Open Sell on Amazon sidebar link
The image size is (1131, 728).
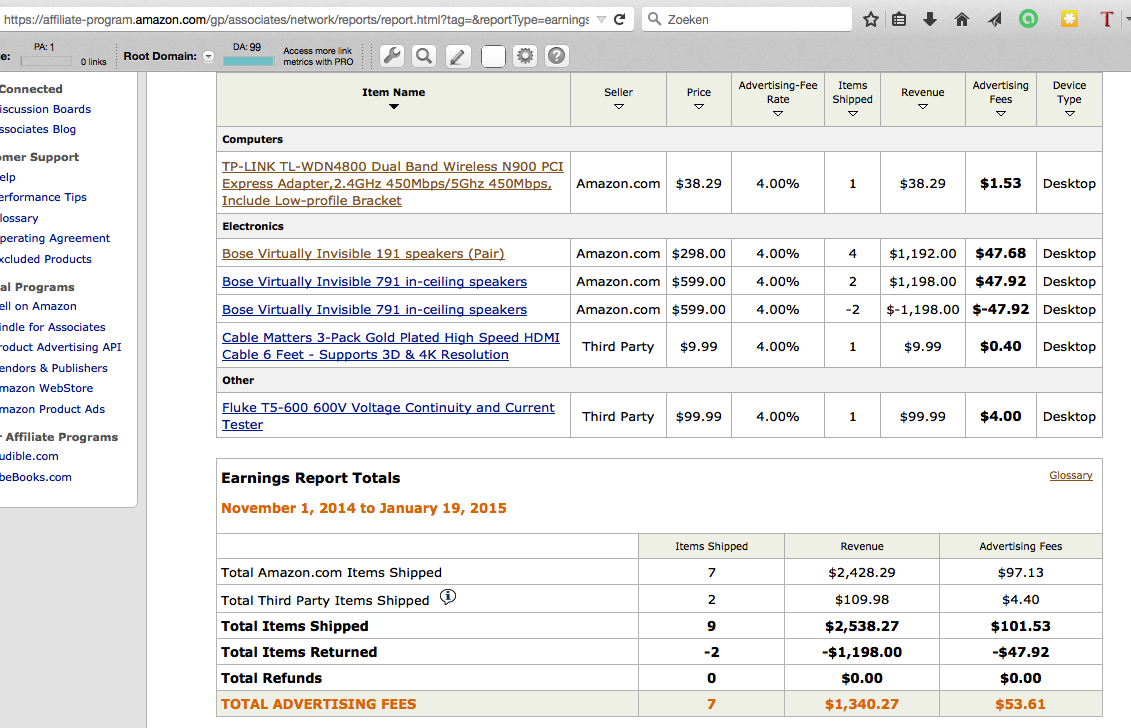coord(38,306)
